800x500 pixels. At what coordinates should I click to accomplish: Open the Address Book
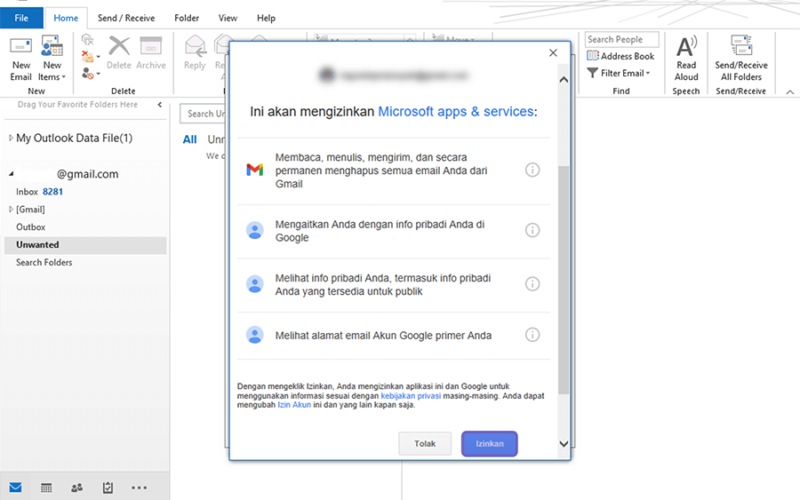point(620,56)
